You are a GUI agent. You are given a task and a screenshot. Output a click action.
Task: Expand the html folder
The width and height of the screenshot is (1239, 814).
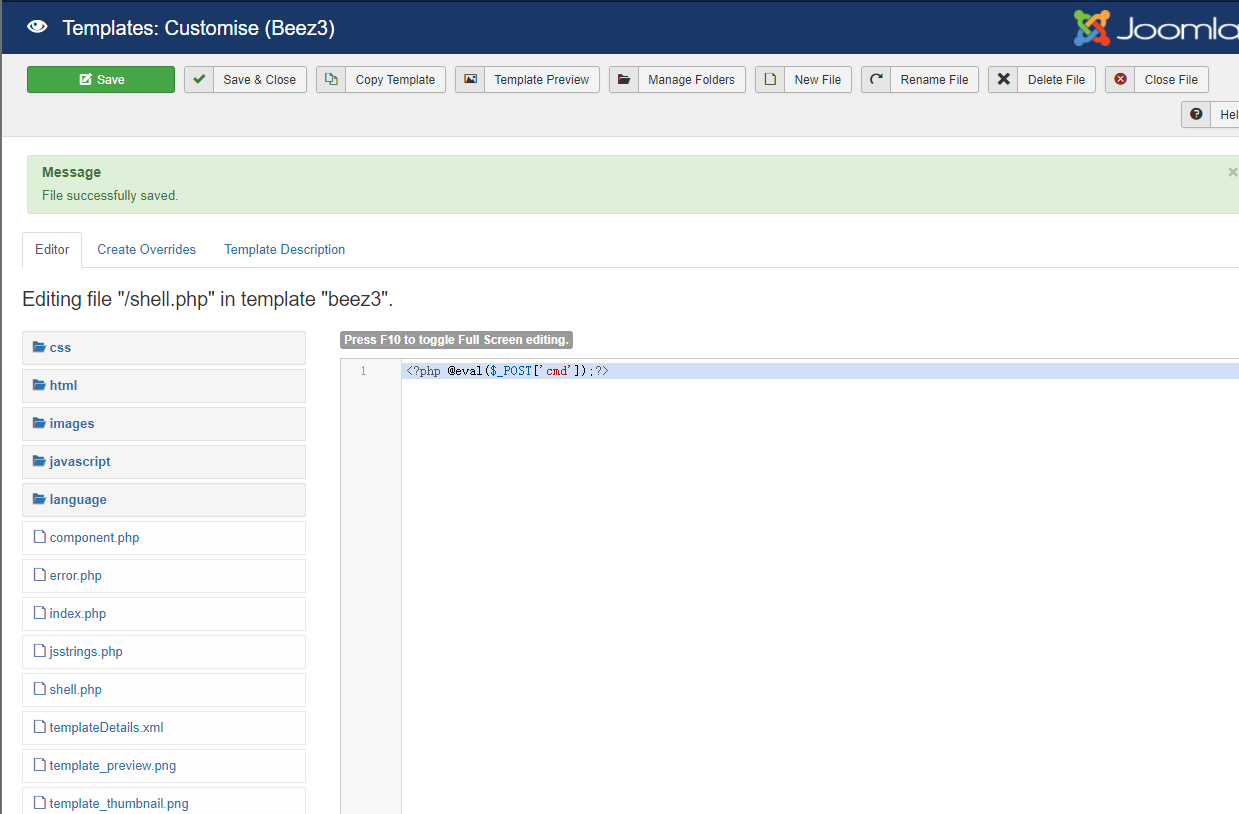click(x=164, y=385)
